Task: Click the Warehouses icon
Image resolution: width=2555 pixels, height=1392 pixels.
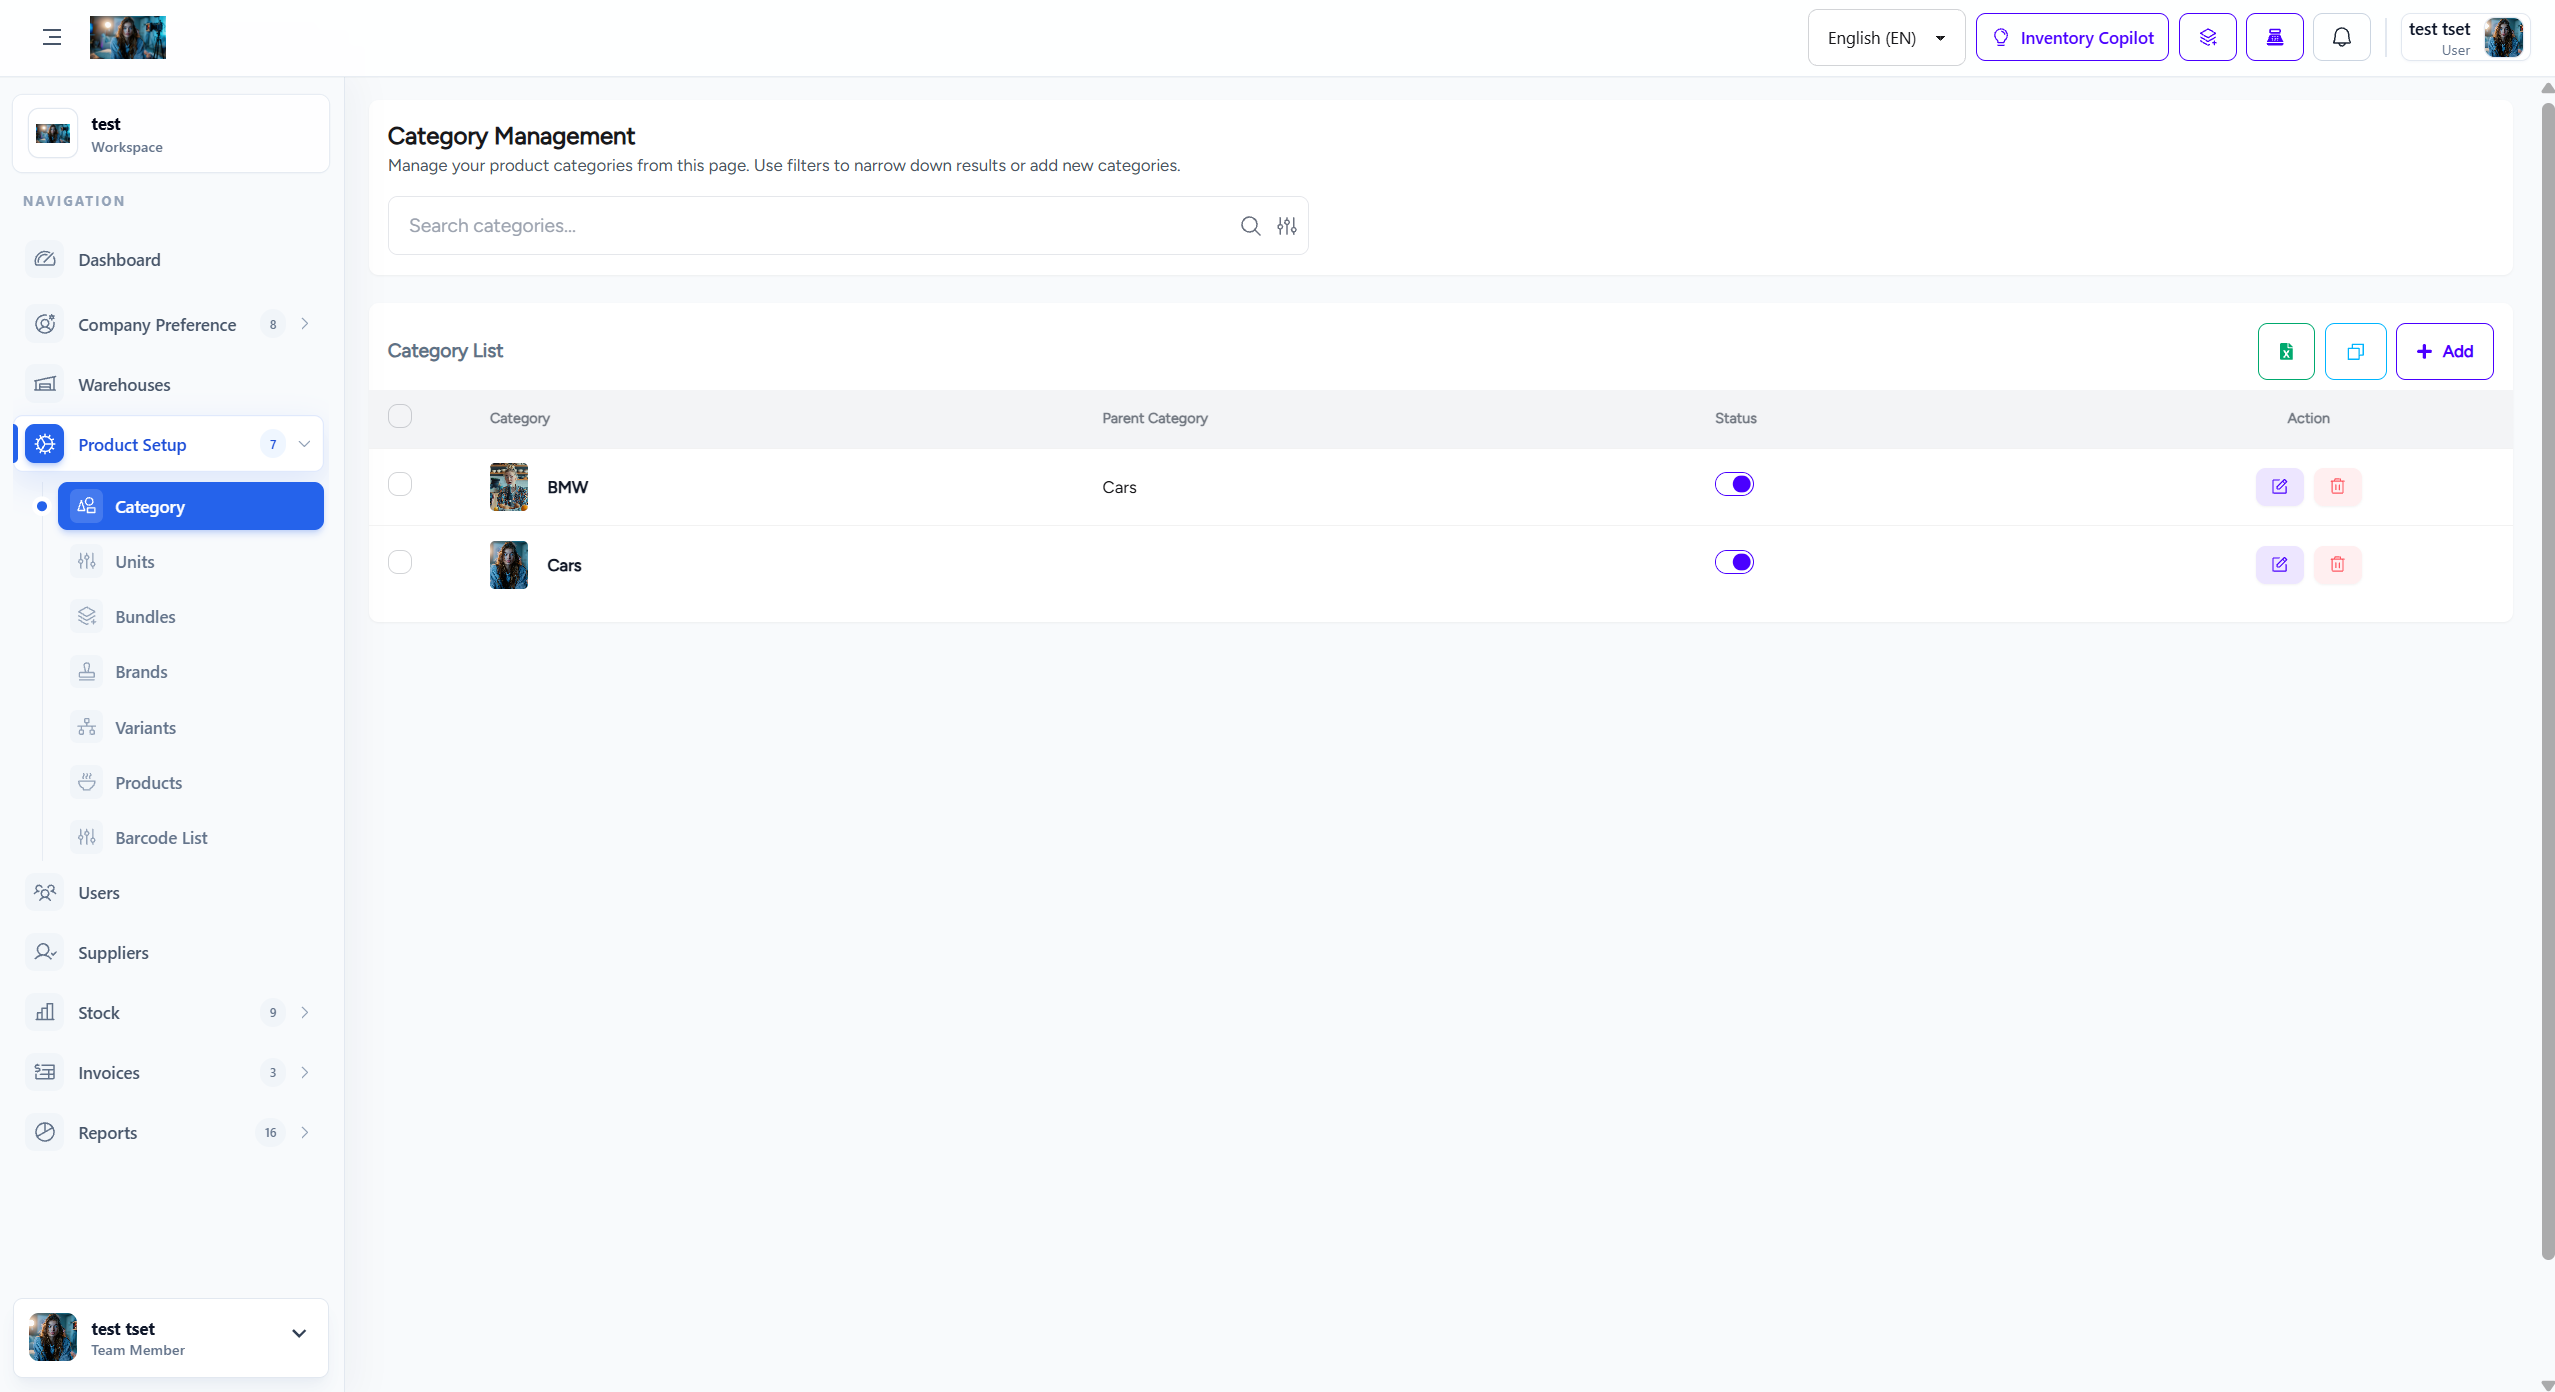Action: pyautogui.click(x=45, y=385)
